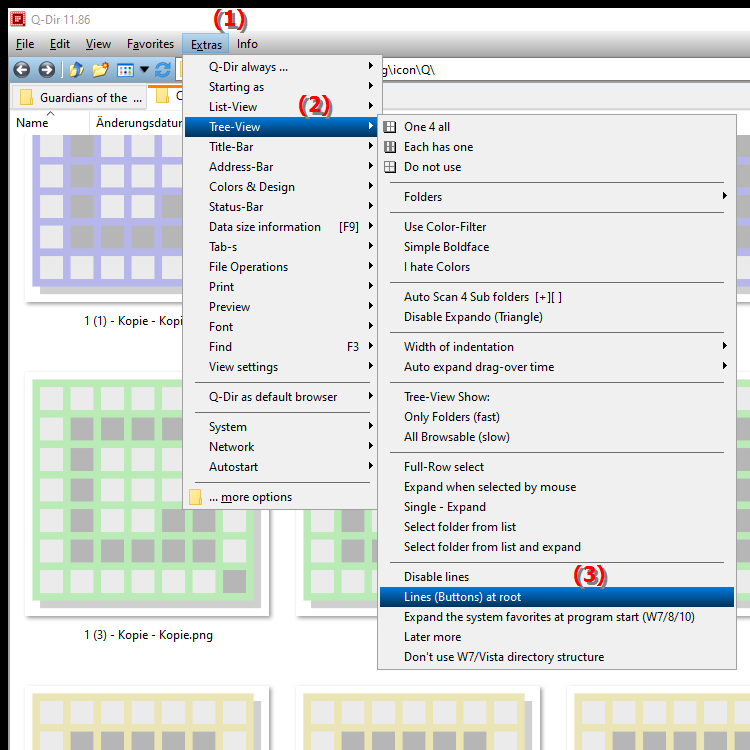Click Later more entry
This screenshot has width=750, height=750.
coord(557,637)
